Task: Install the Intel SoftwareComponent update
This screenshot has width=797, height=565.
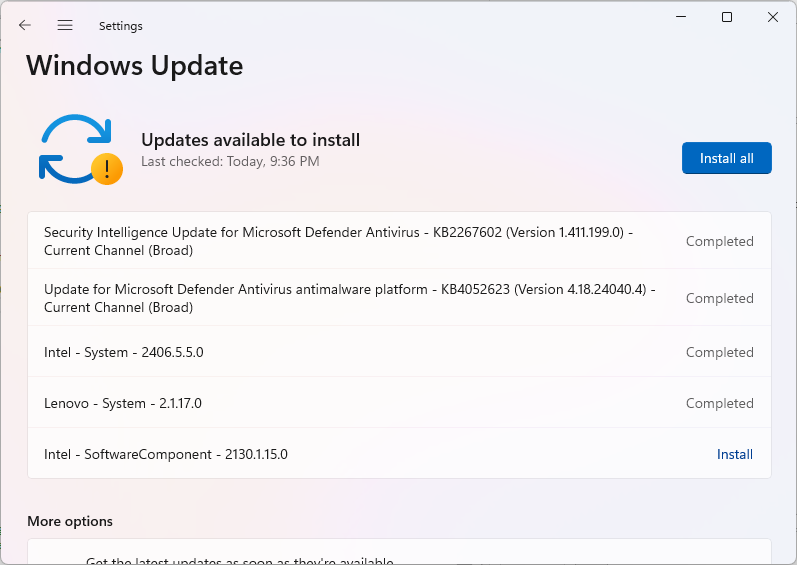Action: 734,454
